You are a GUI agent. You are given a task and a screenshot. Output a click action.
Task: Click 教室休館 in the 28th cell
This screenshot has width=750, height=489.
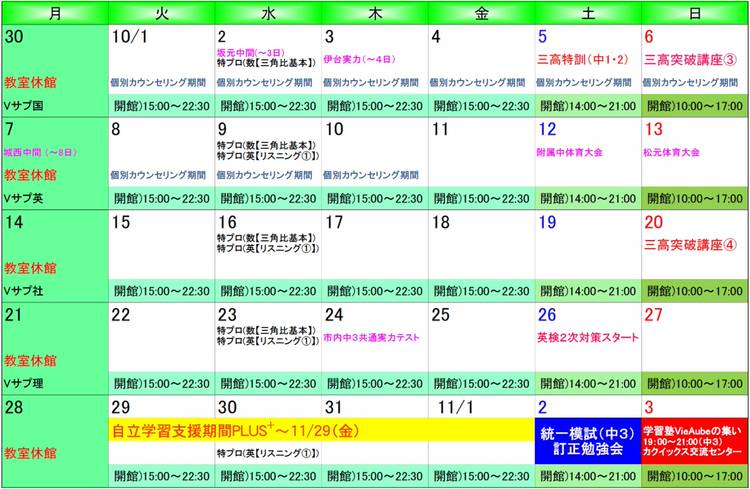tap(31, 453)
